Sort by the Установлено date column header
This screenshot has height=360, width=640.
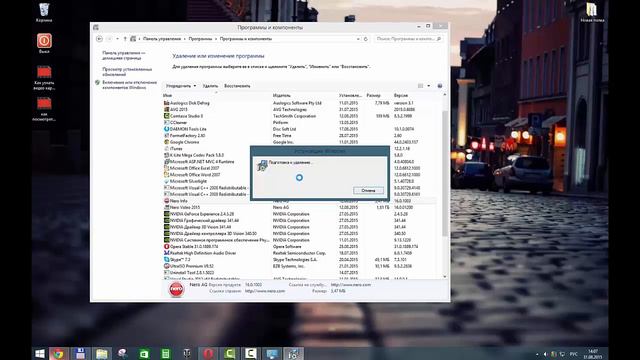[350, 96]
